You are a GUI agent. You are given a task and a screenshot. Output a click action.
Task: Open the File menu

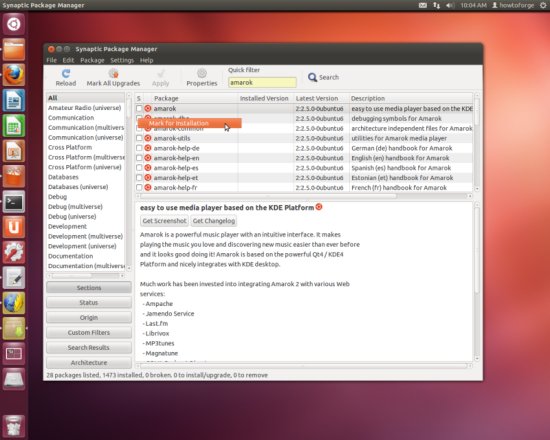[51, 60]
